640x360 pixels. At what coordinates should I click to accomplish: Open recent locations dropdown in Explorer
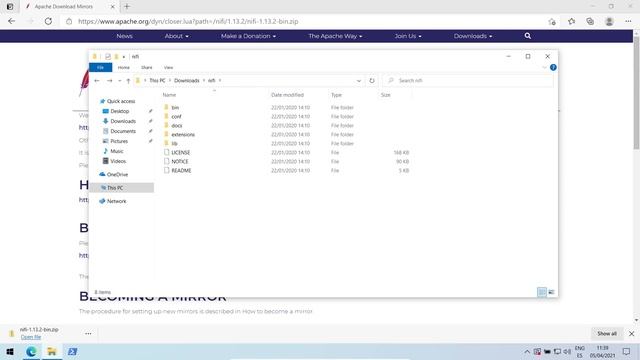[120, 81]
